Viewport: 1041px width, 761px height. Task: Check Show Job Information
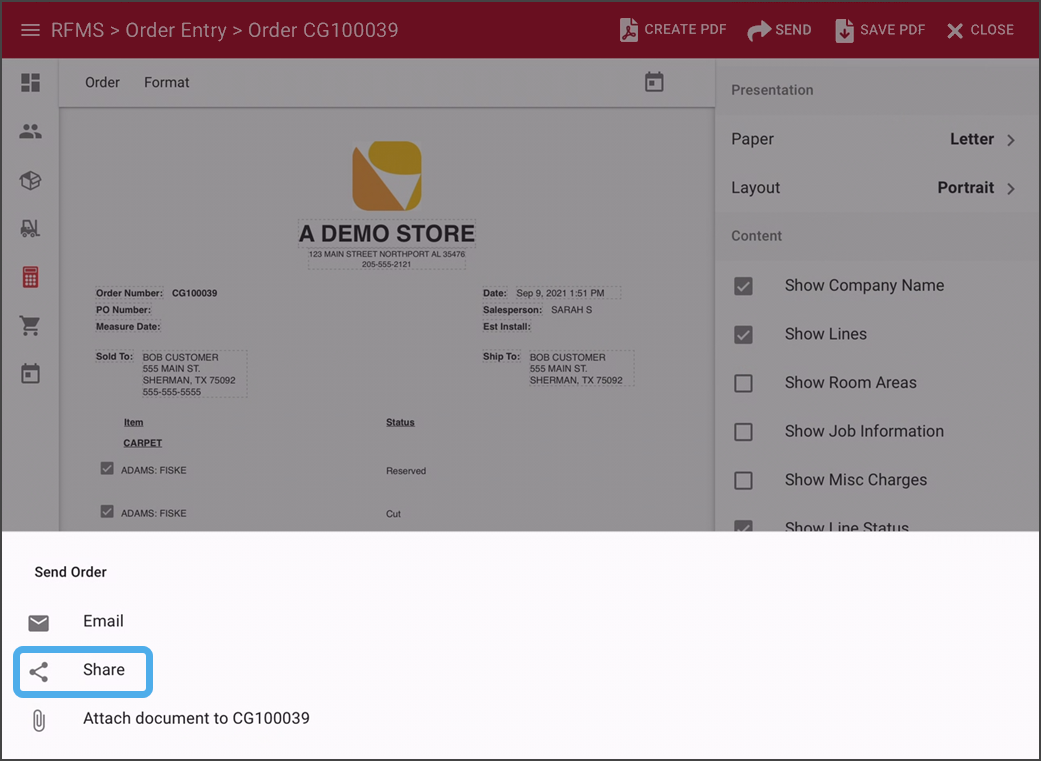743,432
